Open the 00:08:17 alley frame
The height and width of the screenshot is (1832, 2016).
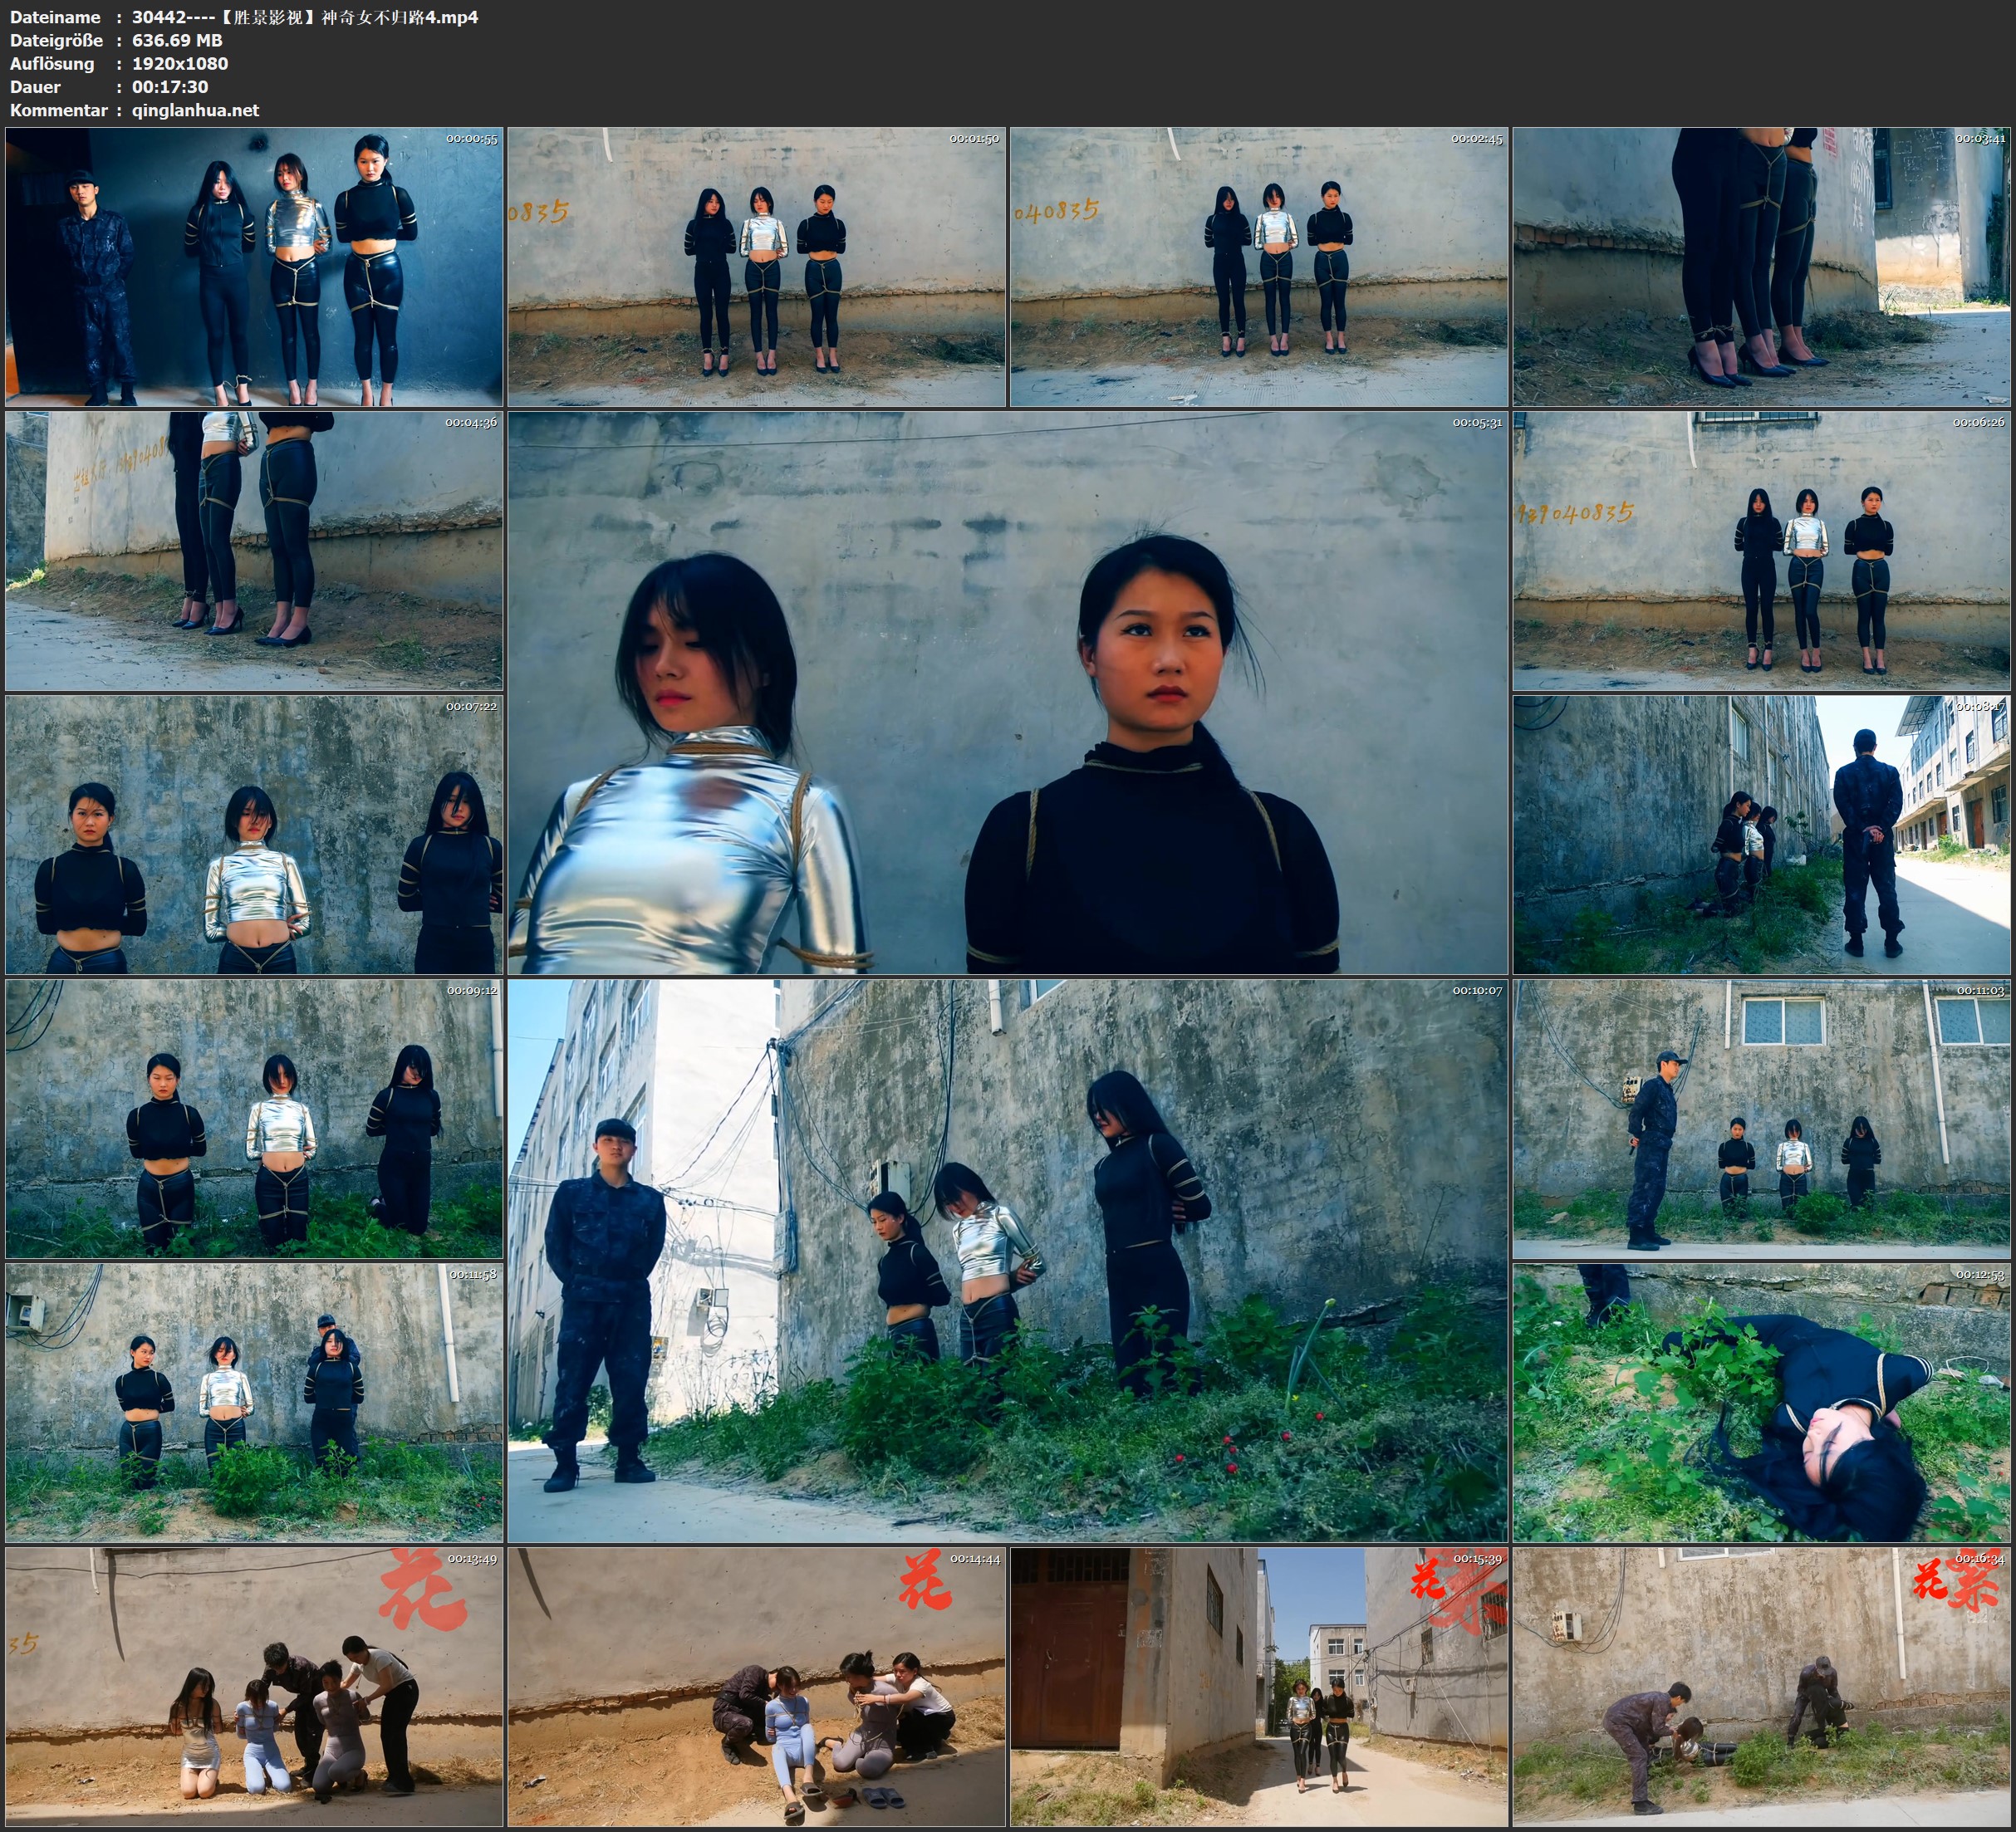(1761, 835)
